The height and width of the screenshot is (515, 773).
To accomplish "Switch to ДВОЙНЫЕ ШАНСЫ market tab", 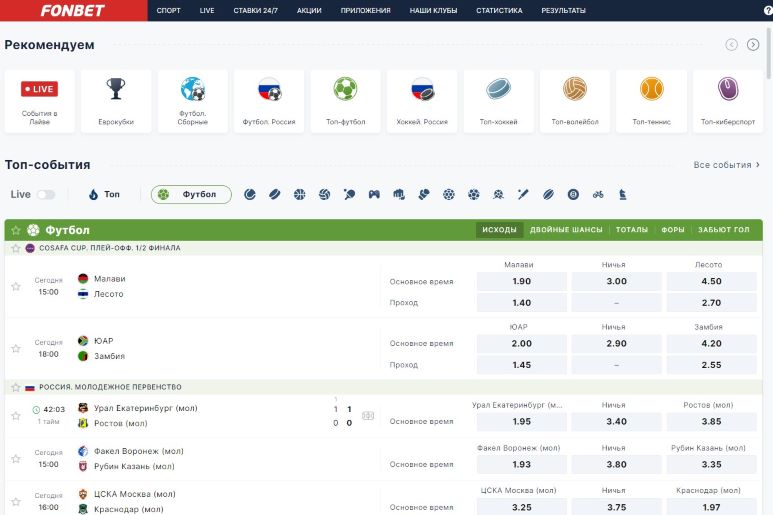I will point(566,230).
